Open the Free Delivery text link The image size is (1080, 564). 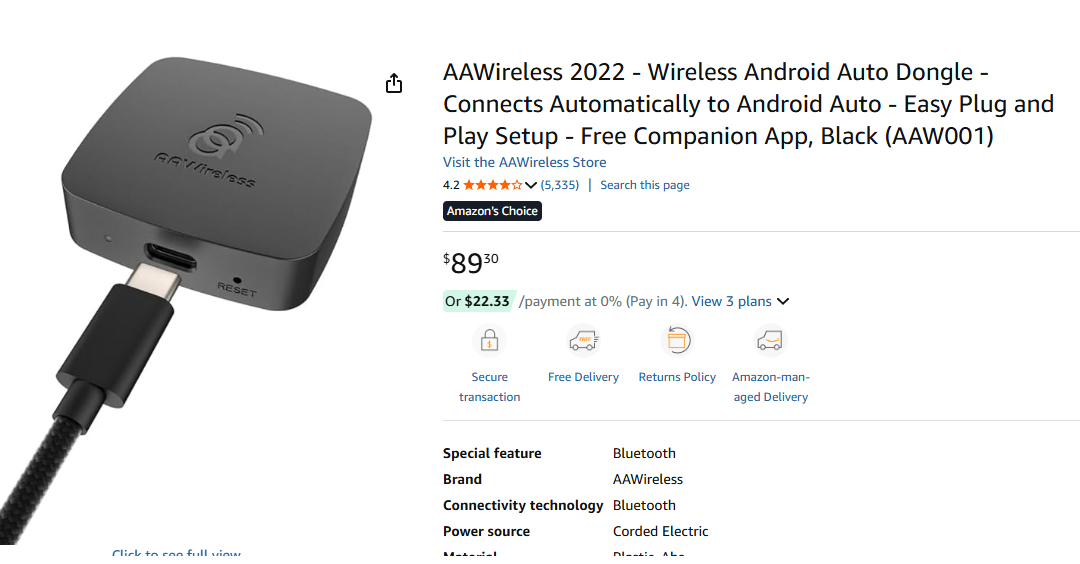point(583,377)
